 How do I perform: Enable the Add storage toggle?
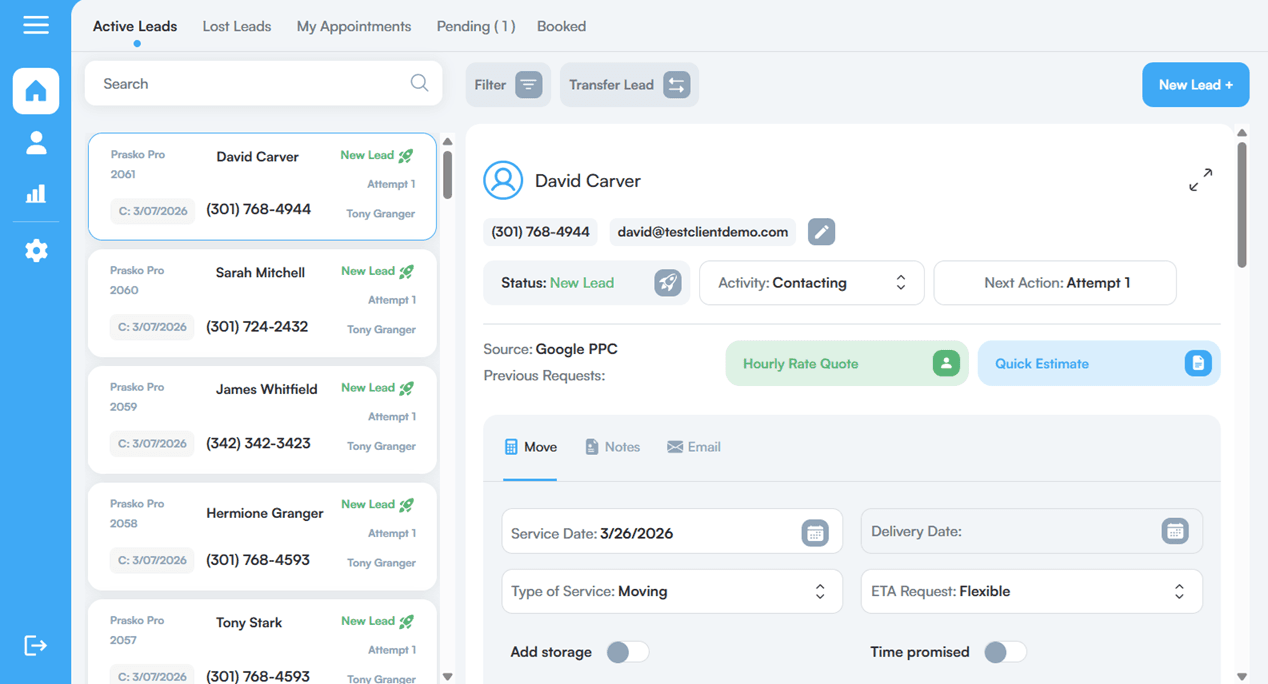point(628,651)
